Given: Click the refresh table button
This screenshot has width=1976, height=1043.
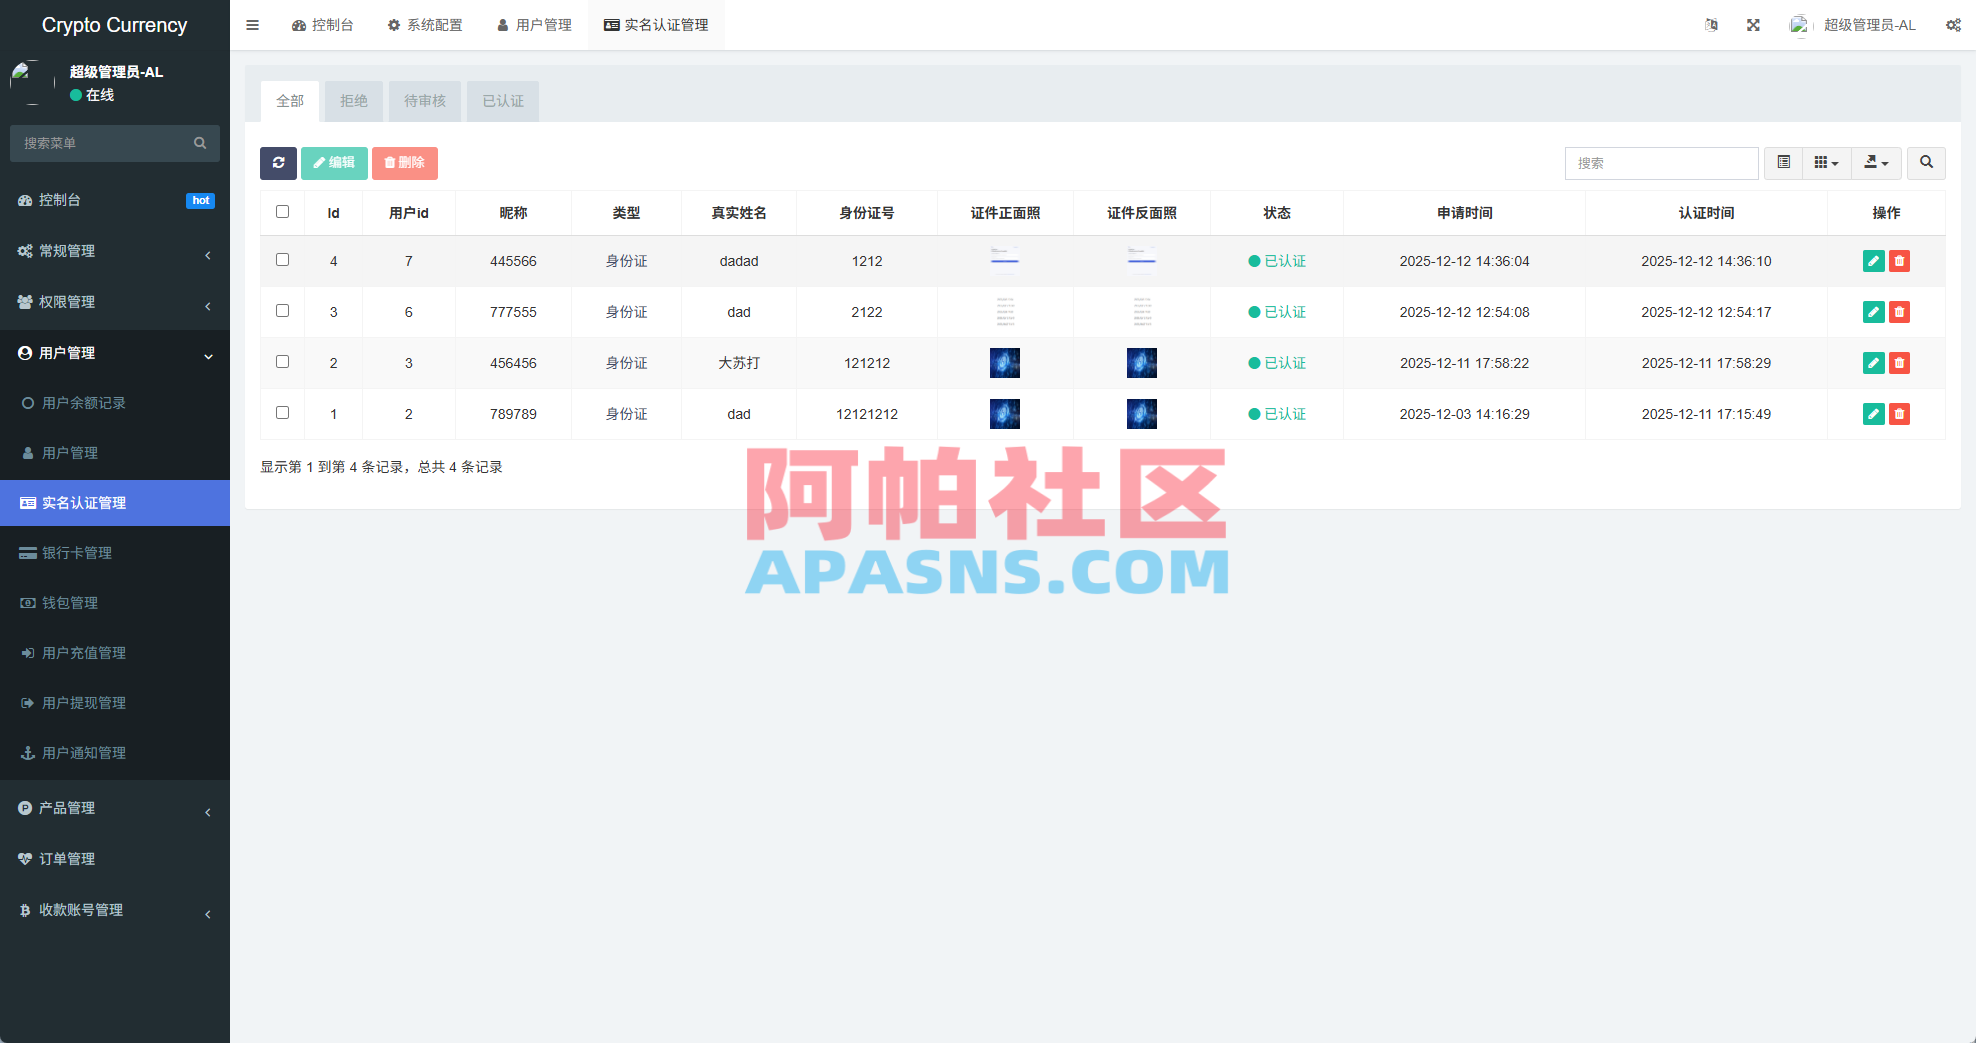Looking at the screenshot, I should [x=278, y=163].
